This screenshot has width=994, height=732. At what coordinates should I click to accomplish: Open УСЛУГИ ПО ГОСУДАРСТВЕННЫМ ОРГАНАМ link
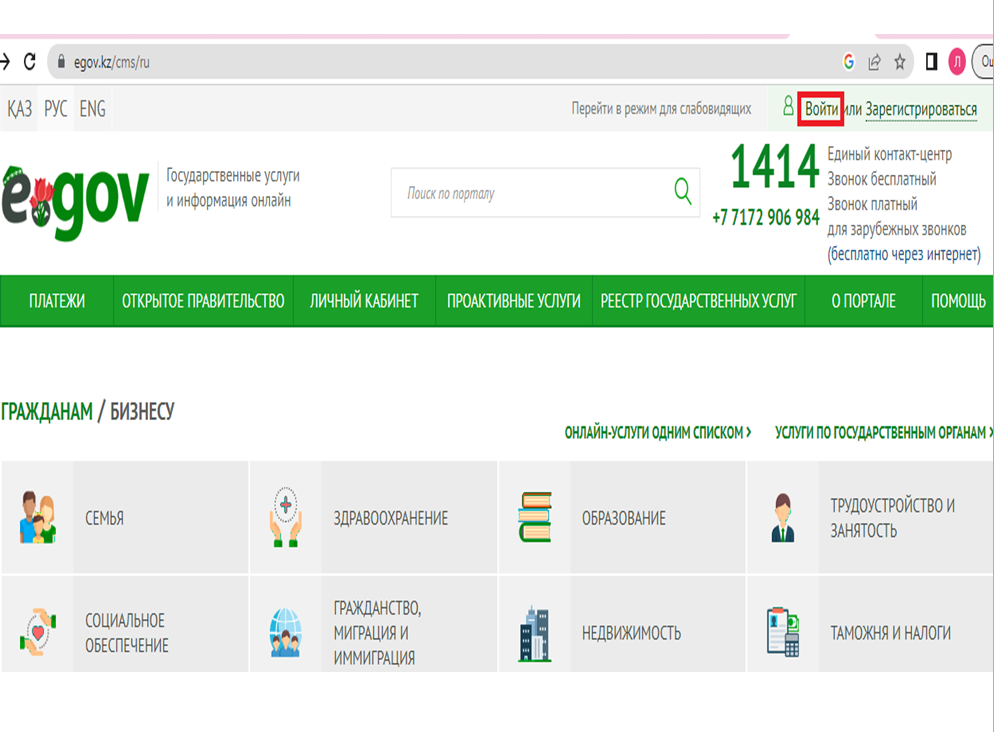[883, 432]
